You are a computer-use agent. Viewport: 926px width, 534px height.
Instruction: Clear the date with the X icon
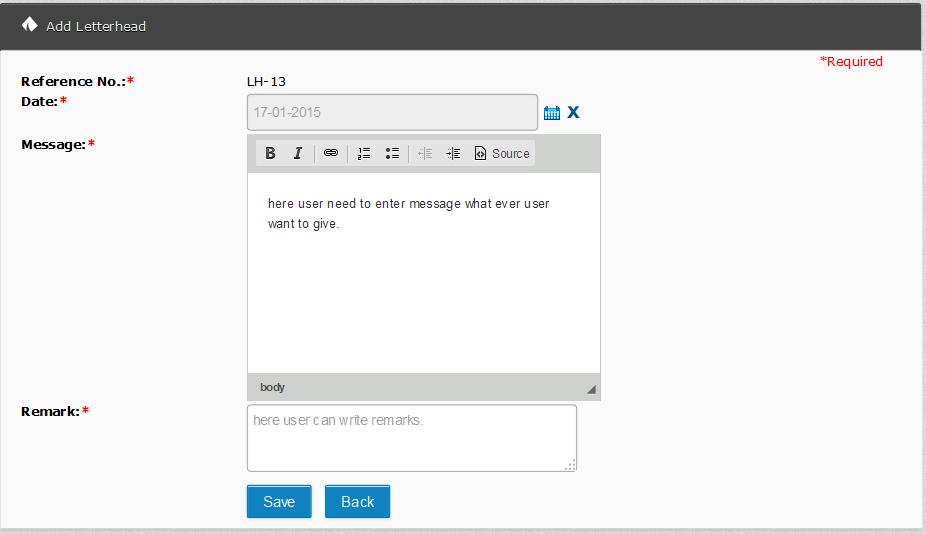(573, 112)
